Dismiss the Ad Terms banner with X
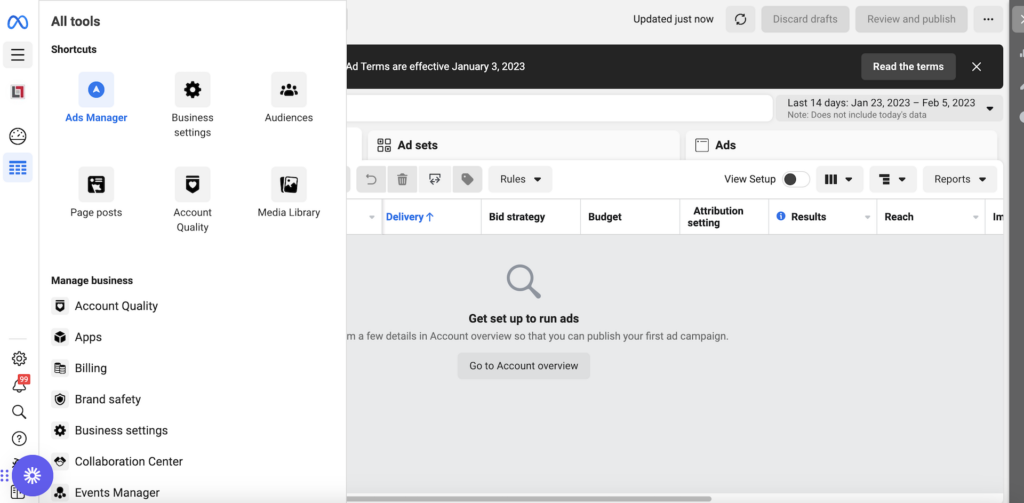Image resolution: width=1024 pixels, height=503 pixels. [976, 67]
